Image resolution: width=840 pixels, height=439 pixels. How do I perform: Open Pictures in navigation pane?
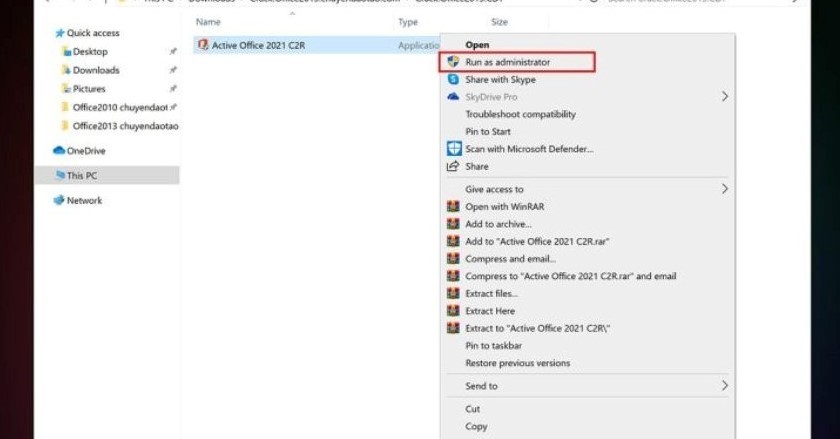click(x=89, y=89)
